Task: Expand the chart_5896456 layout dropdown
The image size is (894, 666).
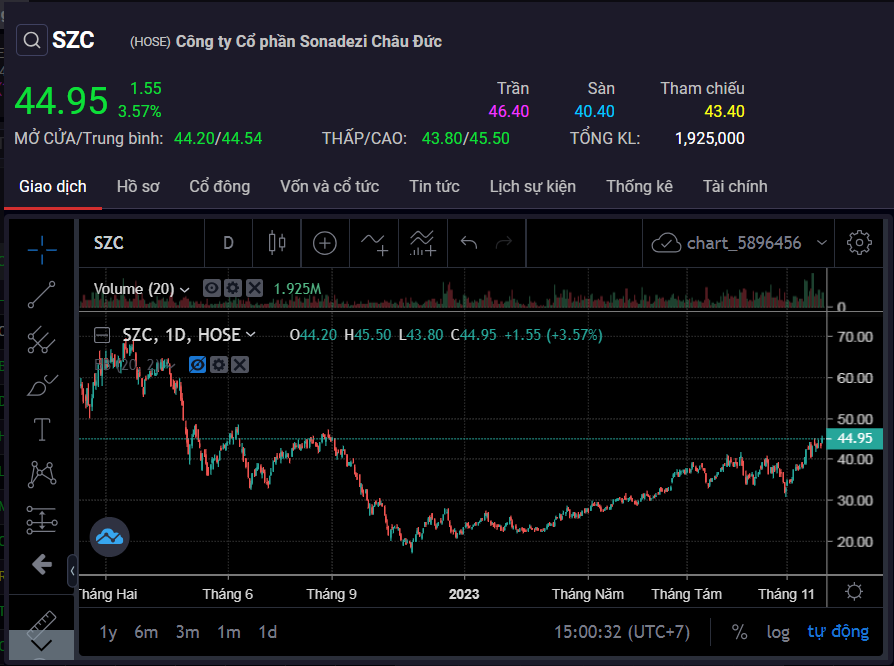Action: [822, 243]
